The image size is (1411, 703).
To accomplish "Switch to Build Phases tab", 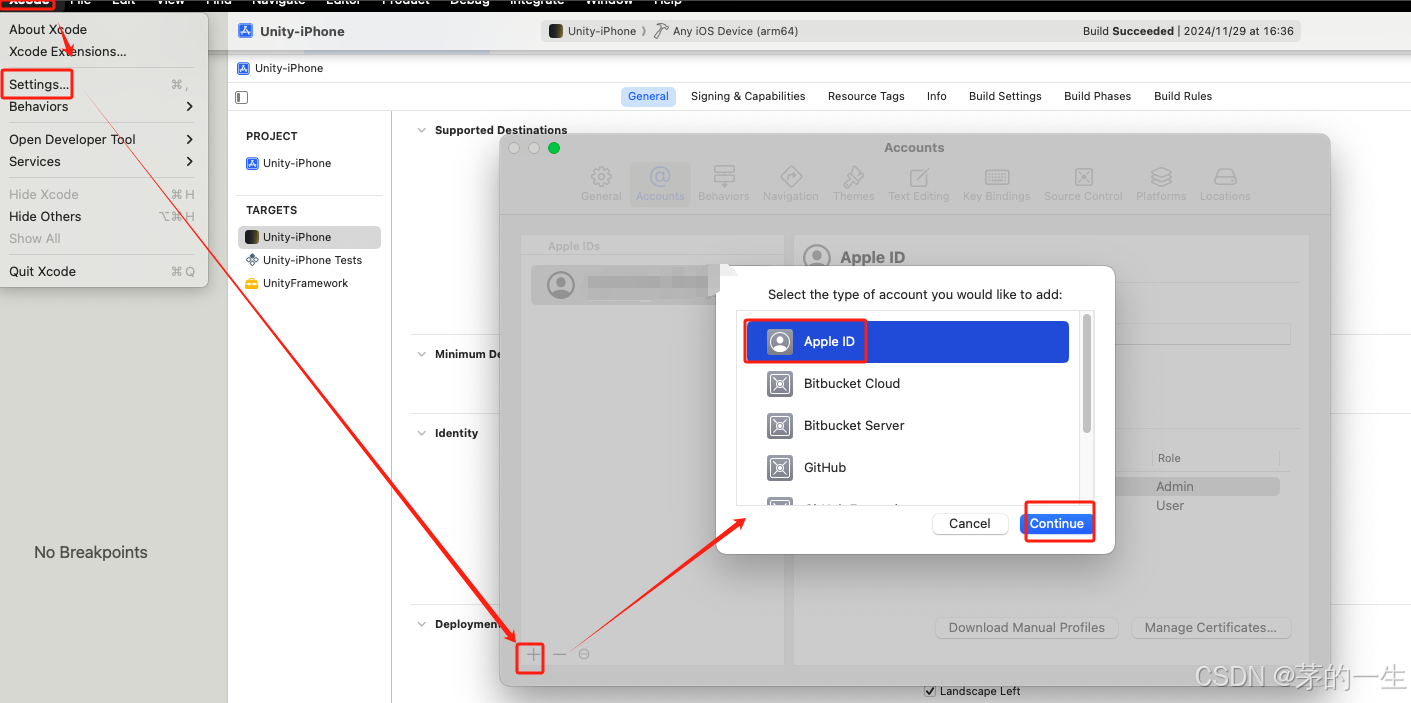I will [x=1097, y=96].
